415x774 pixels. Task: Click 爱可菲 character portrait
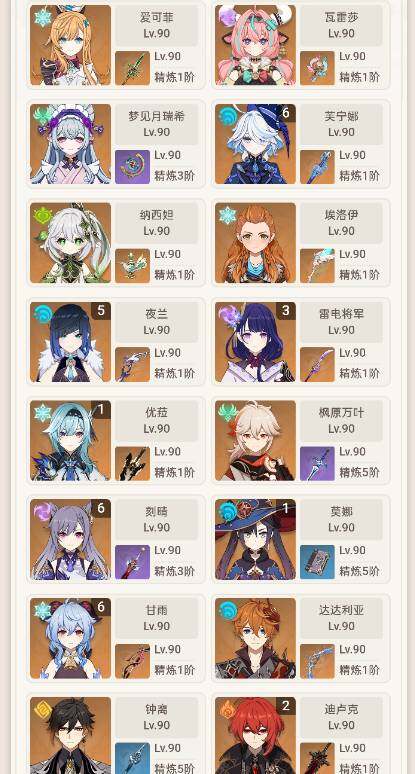pyautogui.click(x=71, y=45)
